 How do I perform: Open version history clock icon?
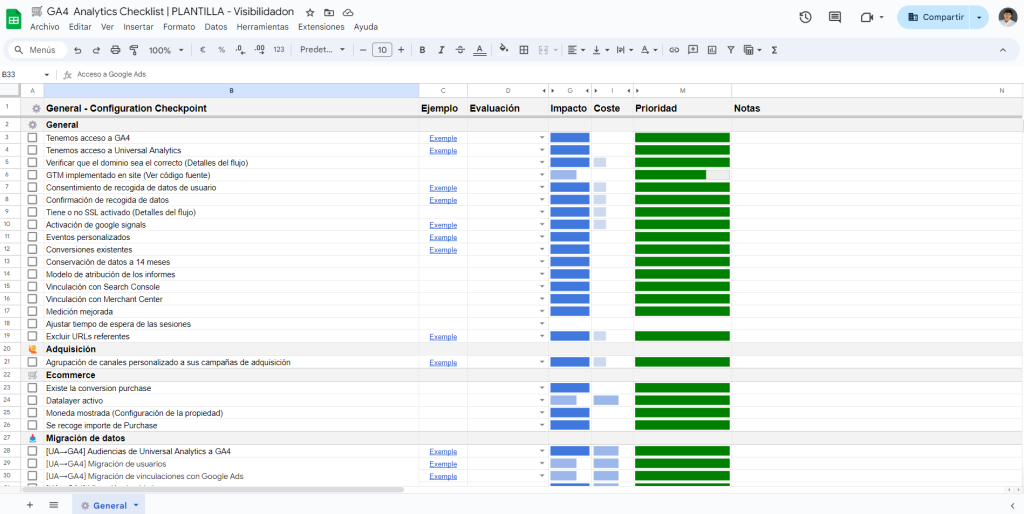click(x=805, y=17)
